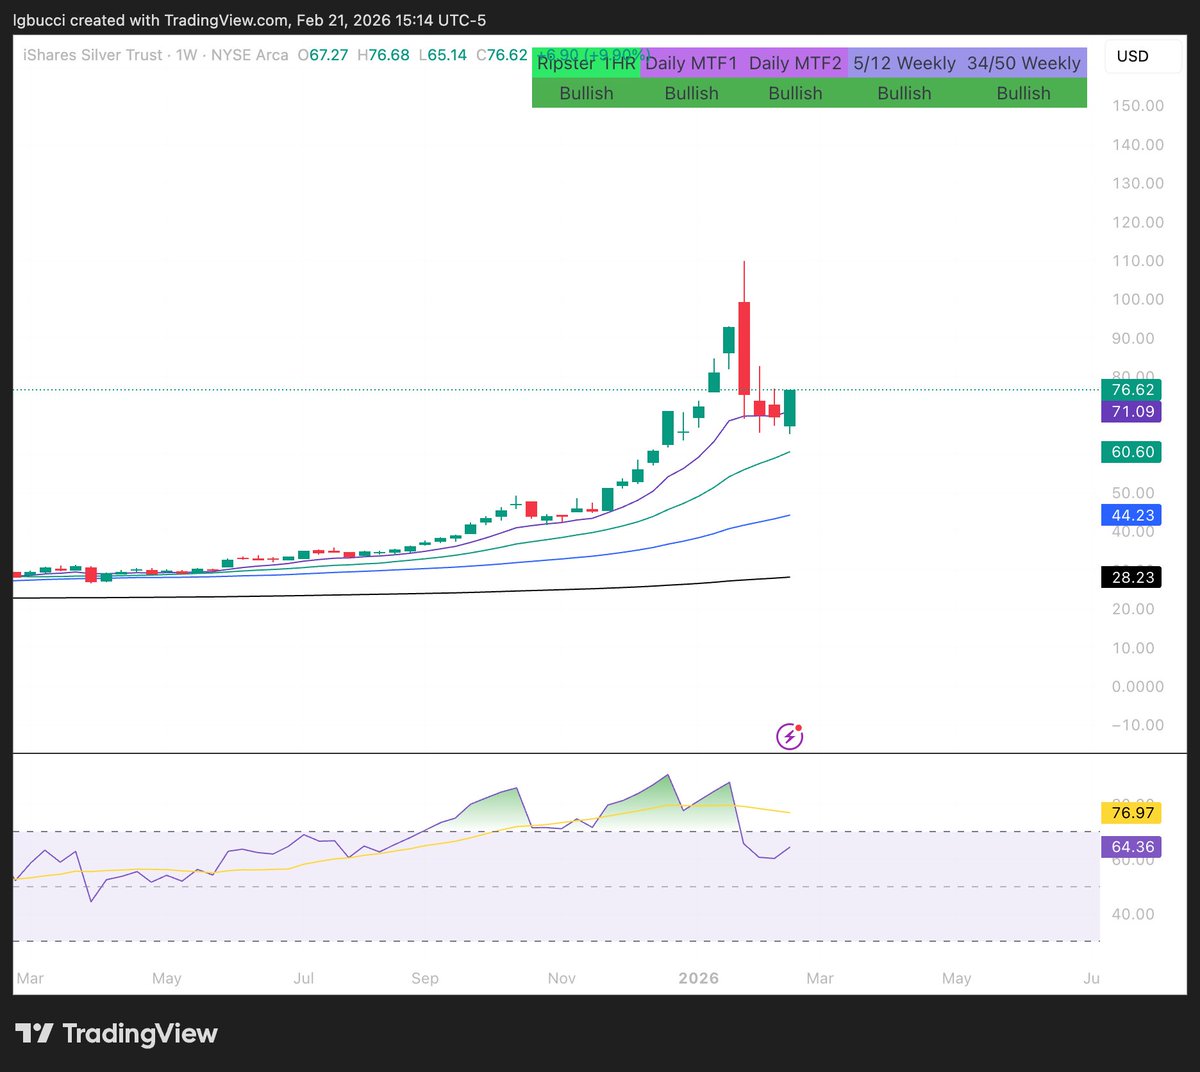Click the tall red candle near 100
This screenshot has width=1200, height=1072.
pos(744,348)
